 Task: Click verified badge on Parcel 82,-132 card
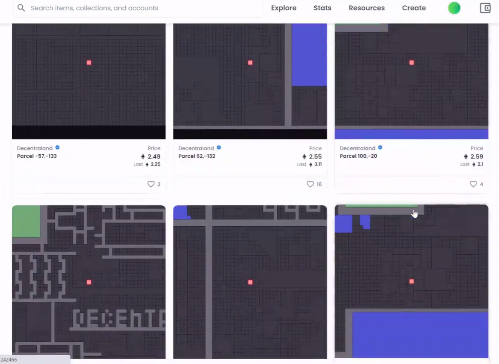click(219, 147)
